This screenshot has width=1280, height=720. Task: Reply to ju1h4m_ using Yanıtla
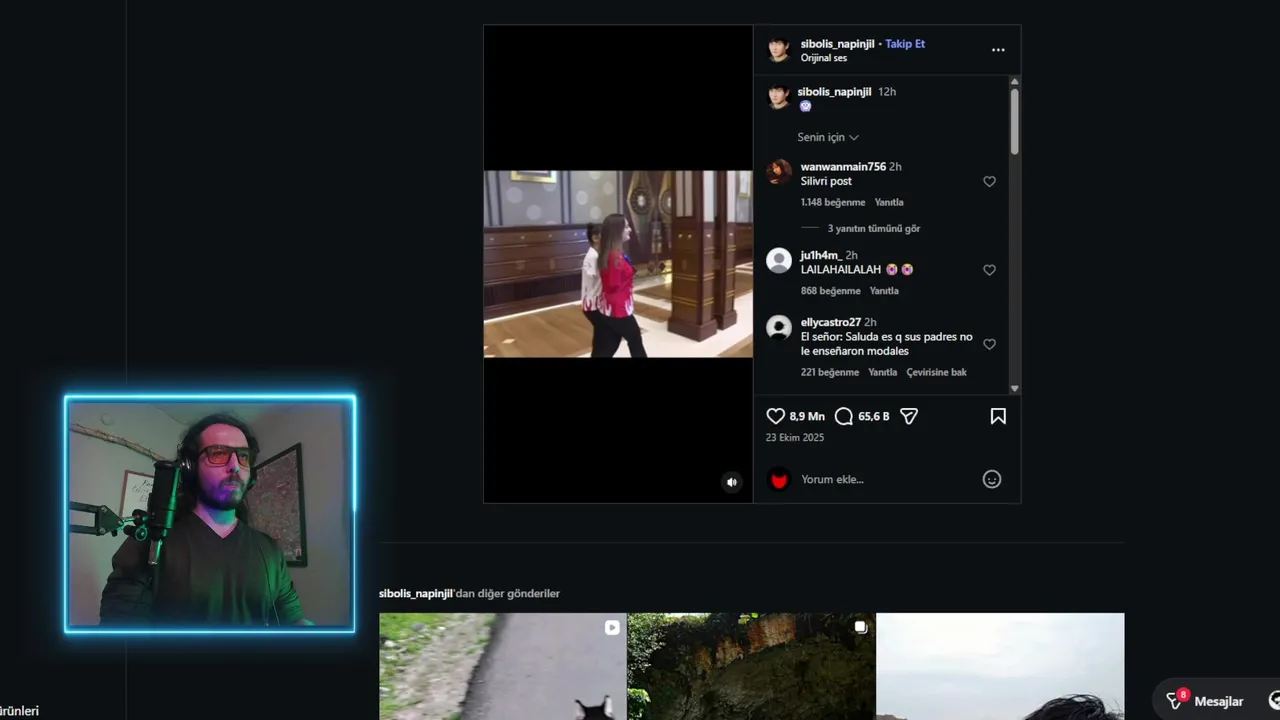[884, 291]
